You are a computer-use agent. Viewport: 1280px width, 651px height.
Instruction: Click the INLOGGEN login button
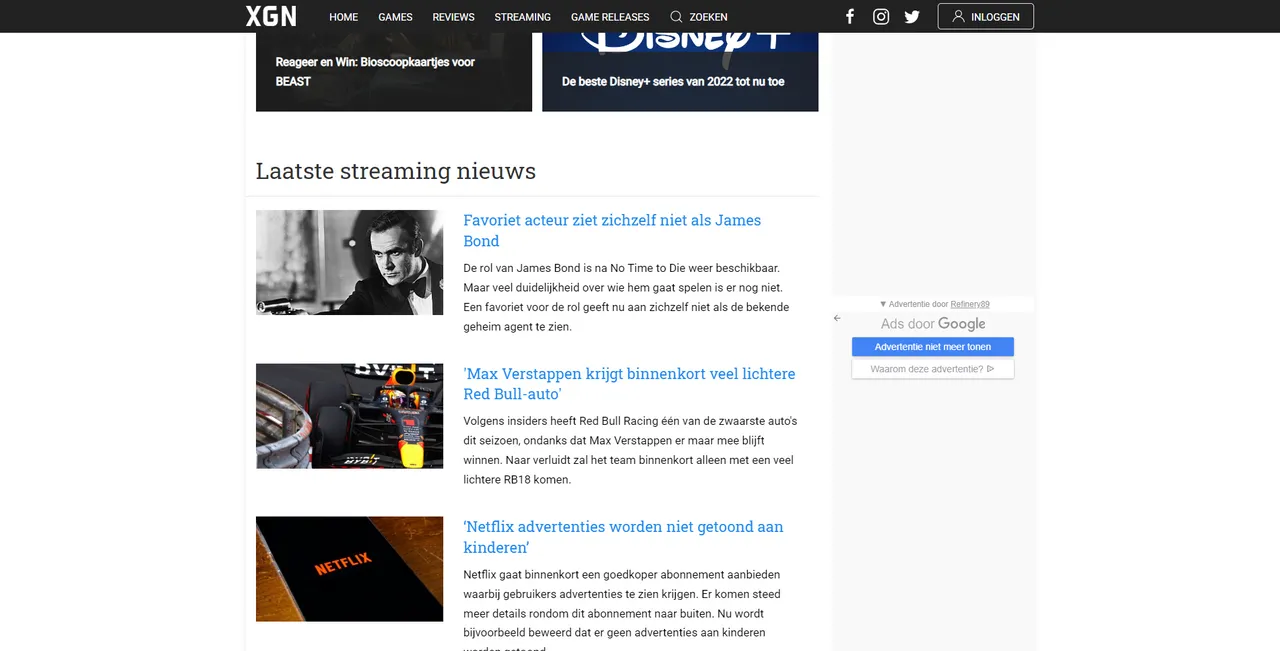pos(985,16)
